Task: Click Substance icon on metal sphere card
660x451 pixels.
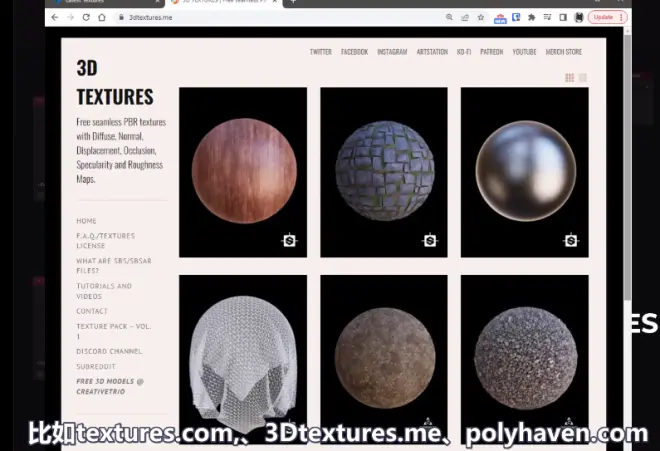Action: pyautogui.click(x=571, y=240)
